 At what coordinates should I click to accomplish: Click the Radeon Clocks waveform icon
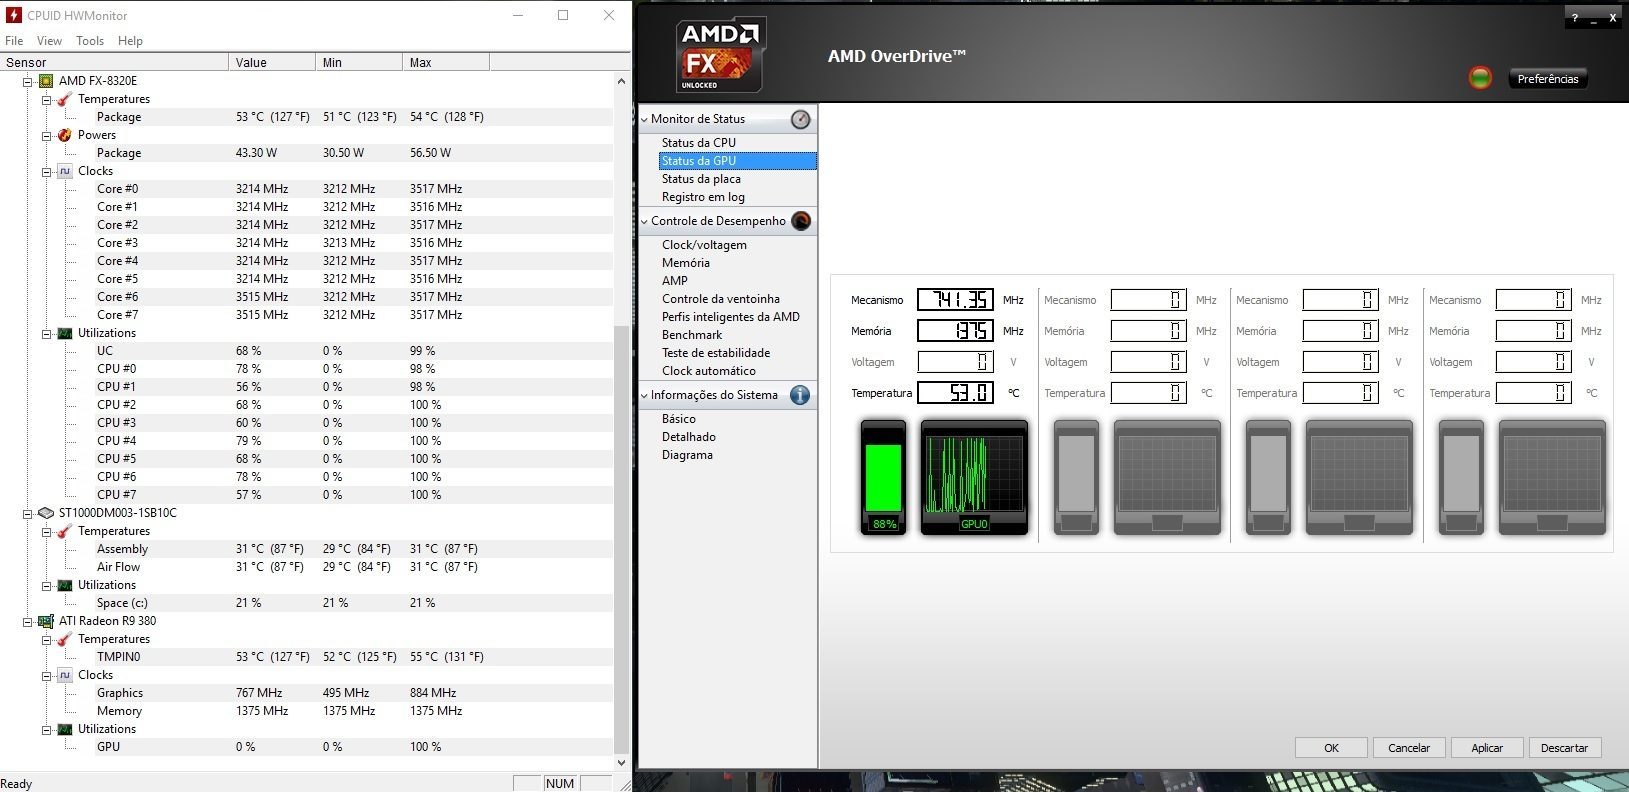tap(65, 675)
